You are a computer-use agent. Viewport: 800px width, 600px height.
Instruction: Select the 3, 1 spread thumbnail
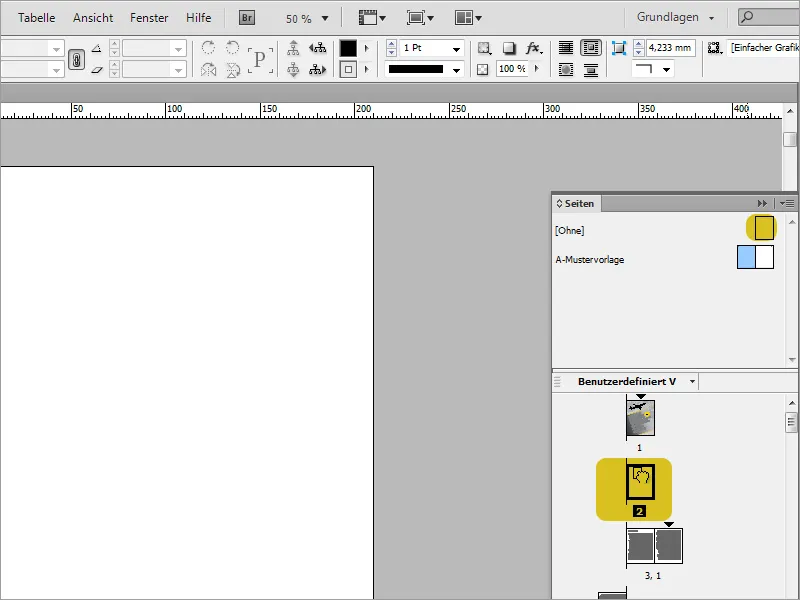click(x=655, y=546)
